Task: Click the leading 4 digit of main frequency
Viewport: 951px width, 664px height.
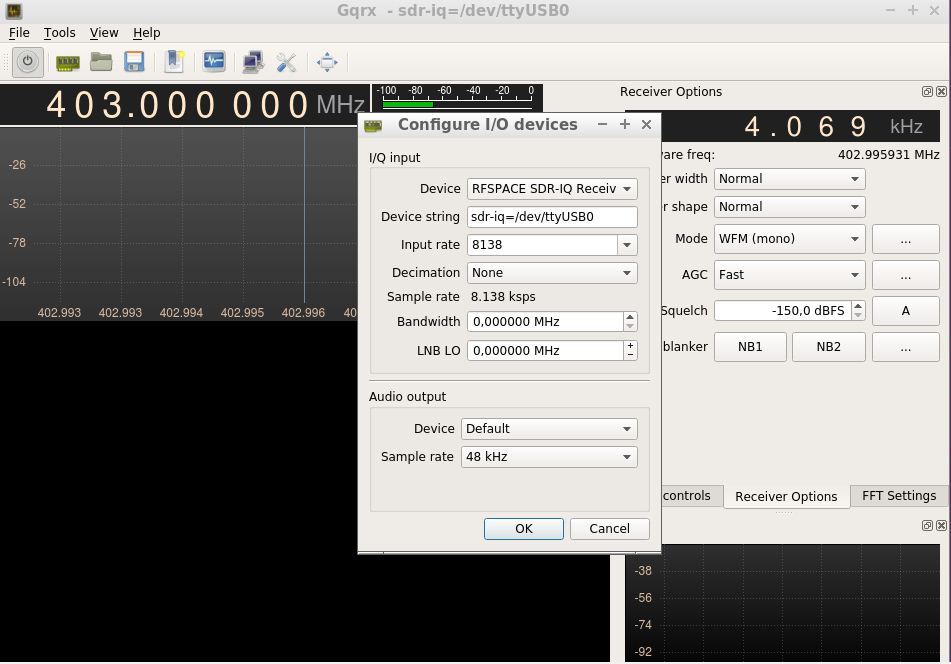Action: (x=56, y=104)
